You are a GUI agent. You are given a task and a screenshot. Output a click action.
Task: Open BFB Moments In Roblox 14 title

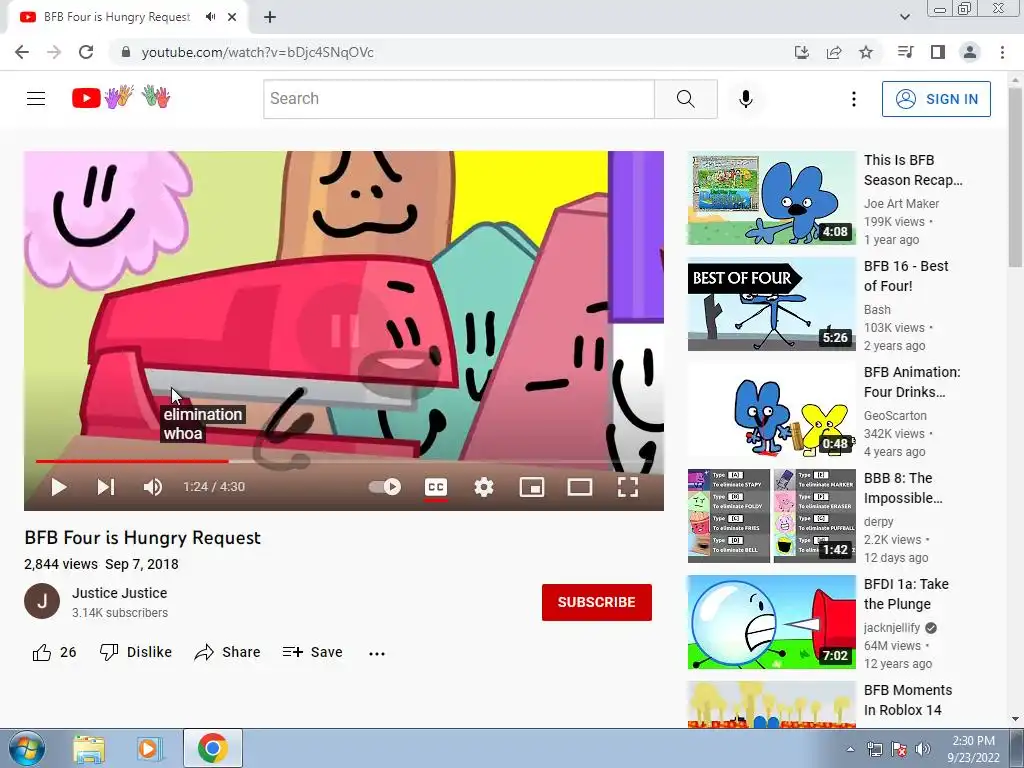(x=908, y=700)
